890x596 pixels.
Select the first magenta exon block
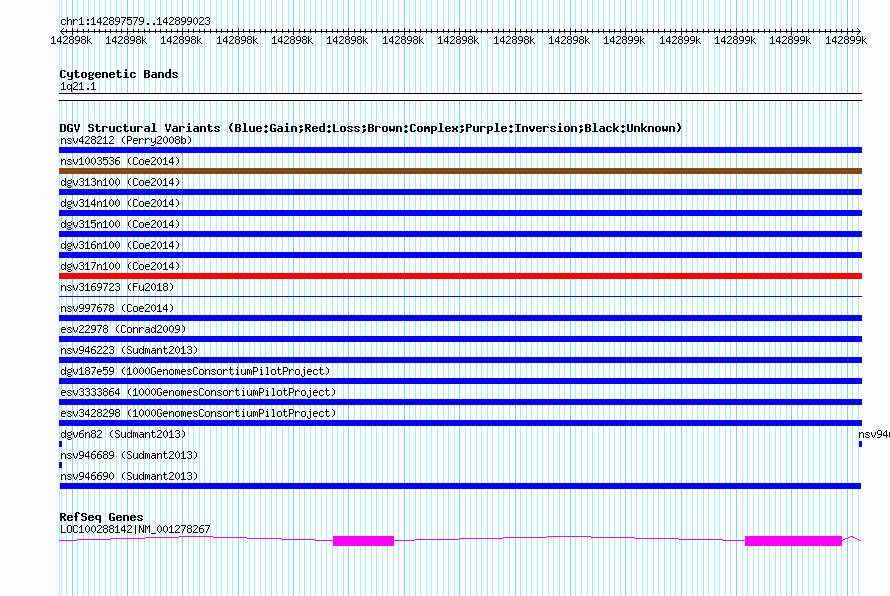click(363, 541)
